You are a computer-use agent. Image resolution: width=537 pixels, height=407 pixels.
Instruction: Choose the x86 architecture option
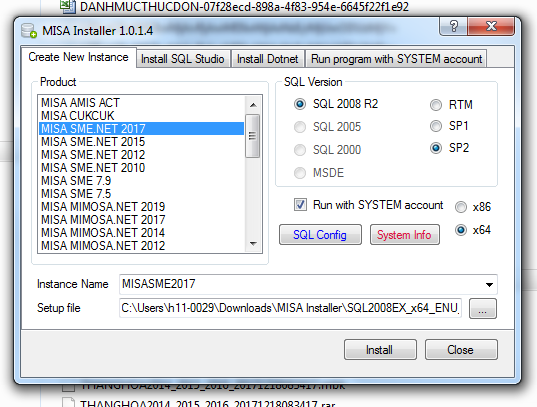[461, 207]
